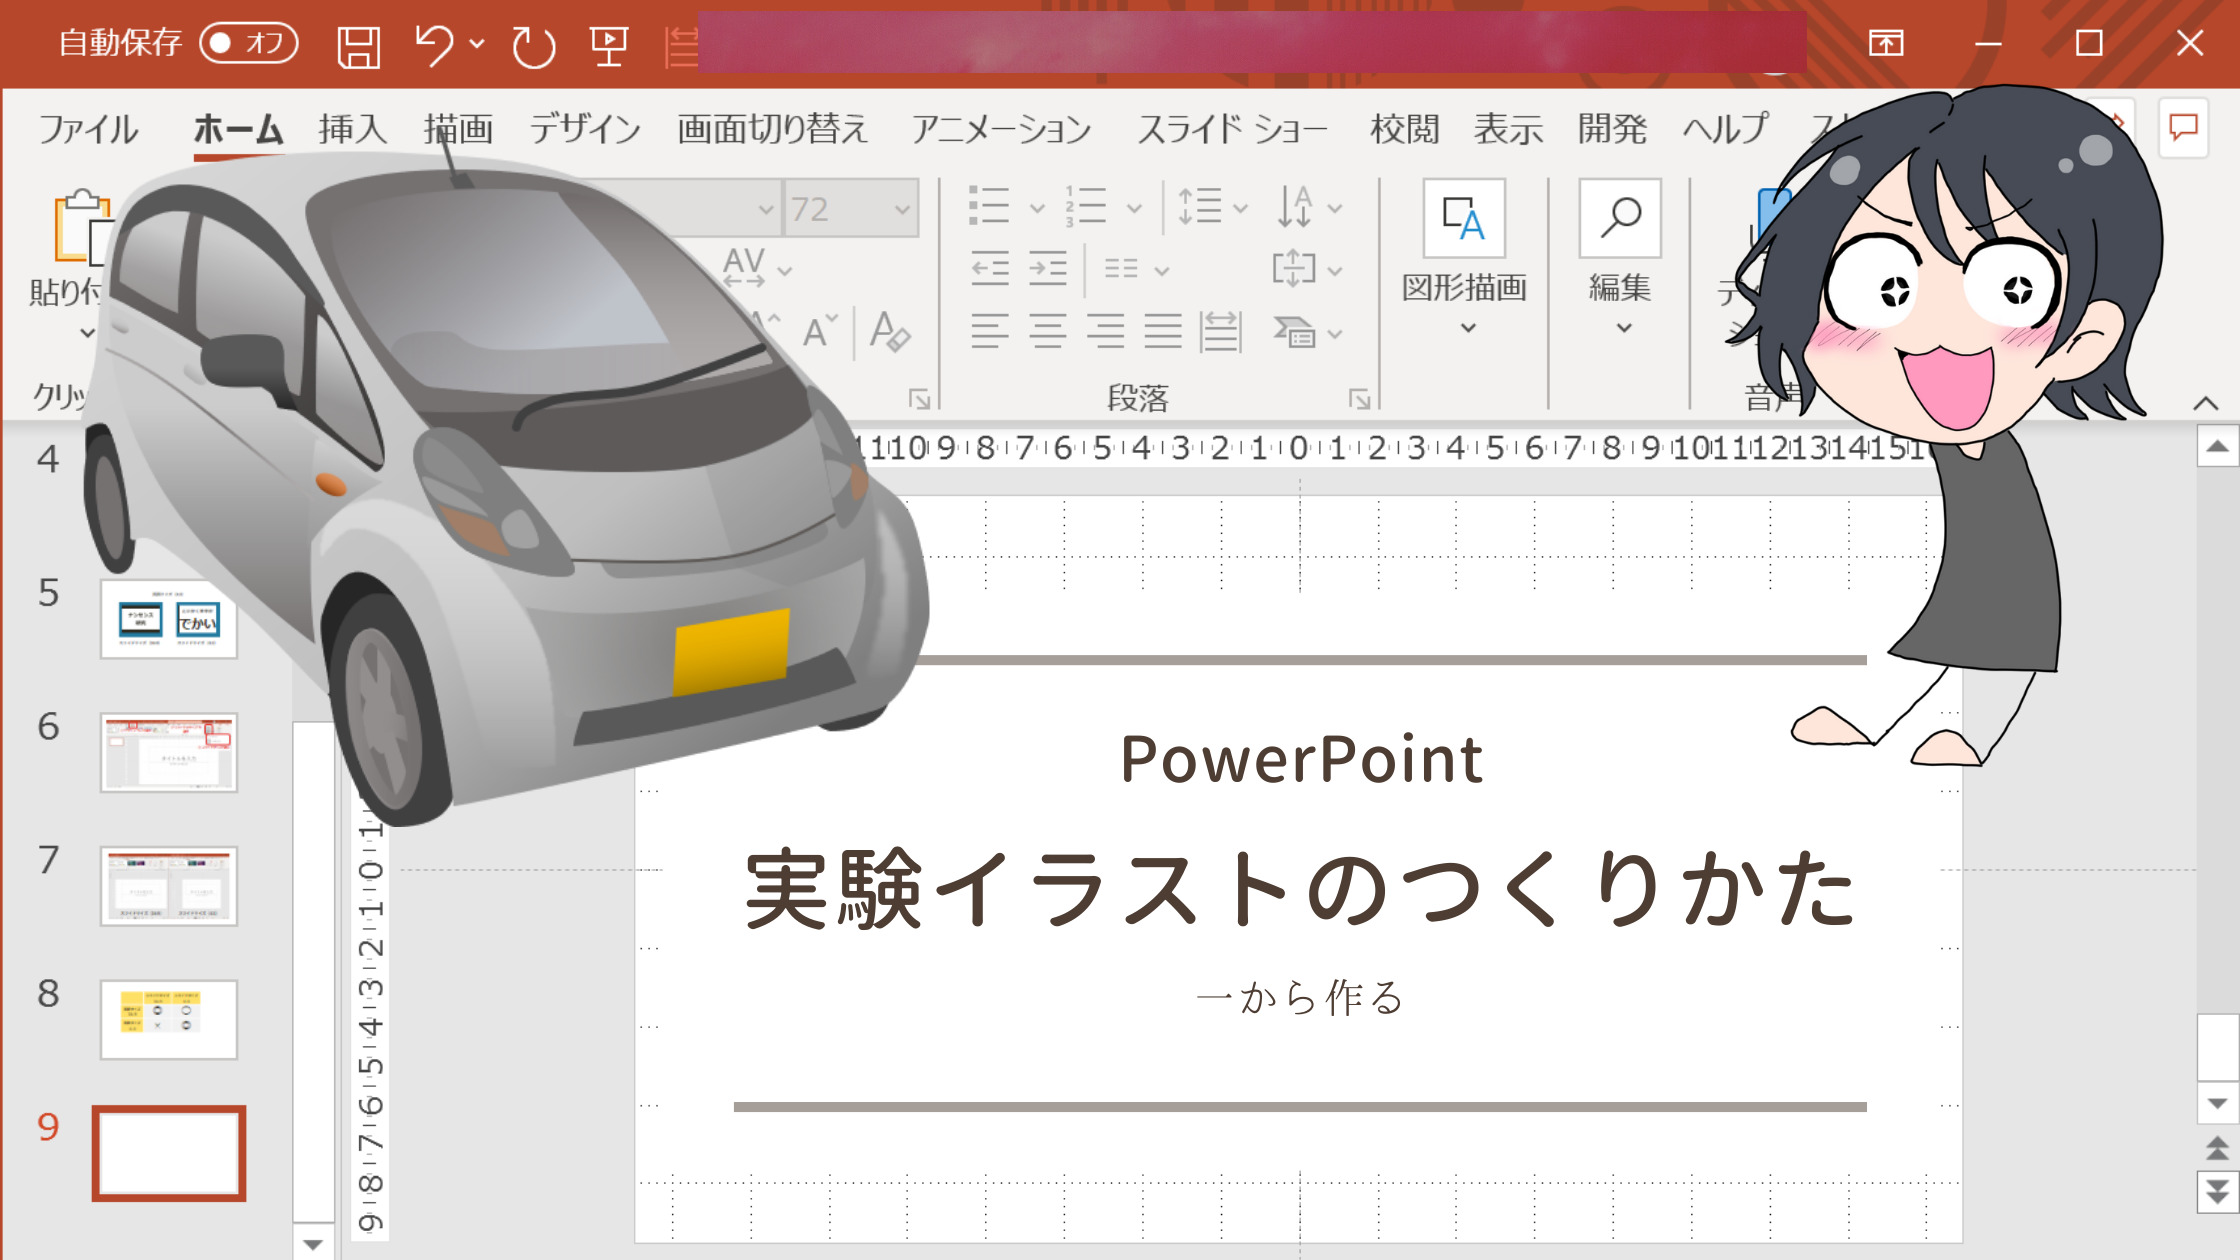Open the Undo history dropdown arrow
The width and height of the screenshot is (2240, 1260).
477,44
